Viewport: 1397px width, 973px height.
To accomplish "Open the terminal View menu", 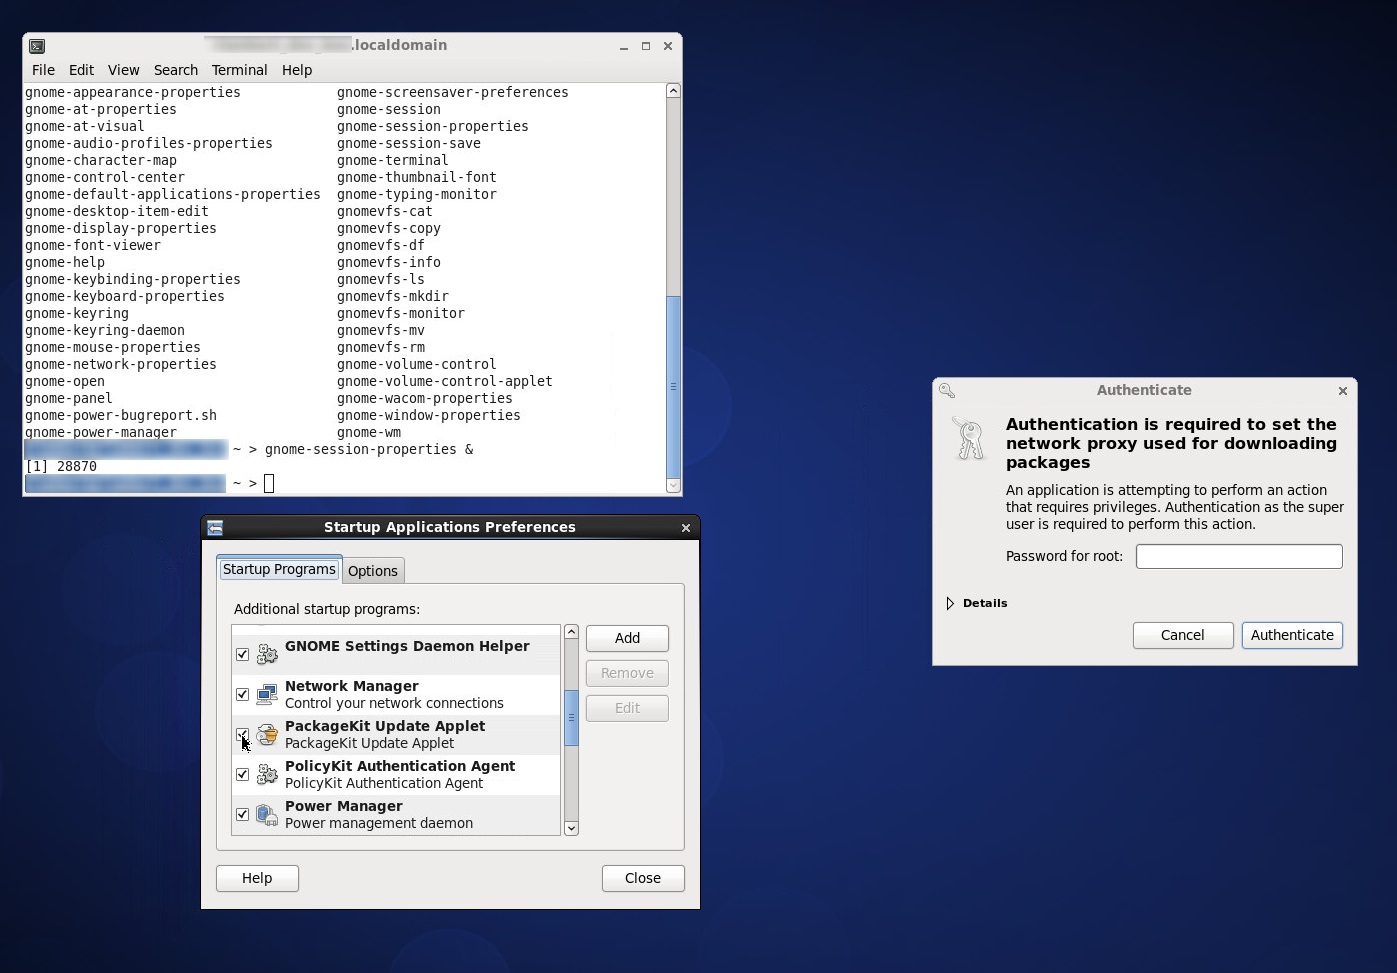I will tap(123, 70).
